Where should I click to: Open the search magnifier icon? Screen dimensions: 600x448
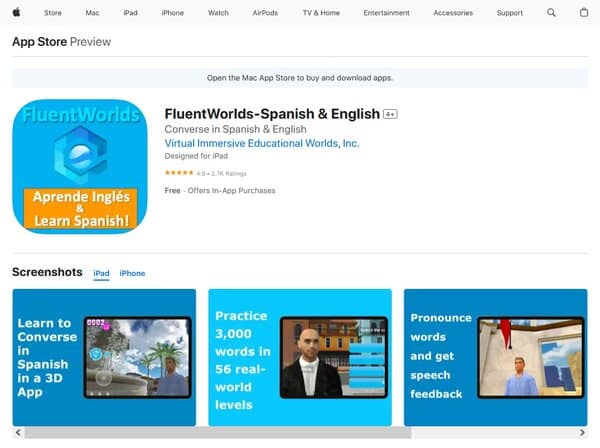(x=551, y=13)
